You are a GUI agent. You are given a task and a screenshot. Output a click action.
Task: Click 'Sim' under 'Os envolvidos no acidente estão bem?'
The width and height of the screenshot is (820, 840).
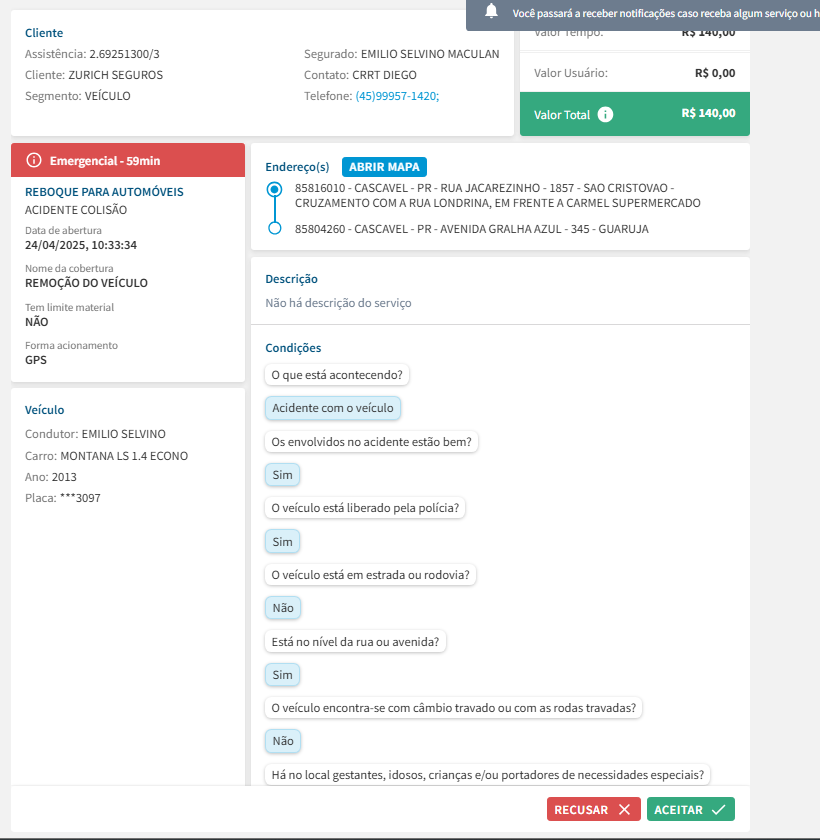[283, 475]
